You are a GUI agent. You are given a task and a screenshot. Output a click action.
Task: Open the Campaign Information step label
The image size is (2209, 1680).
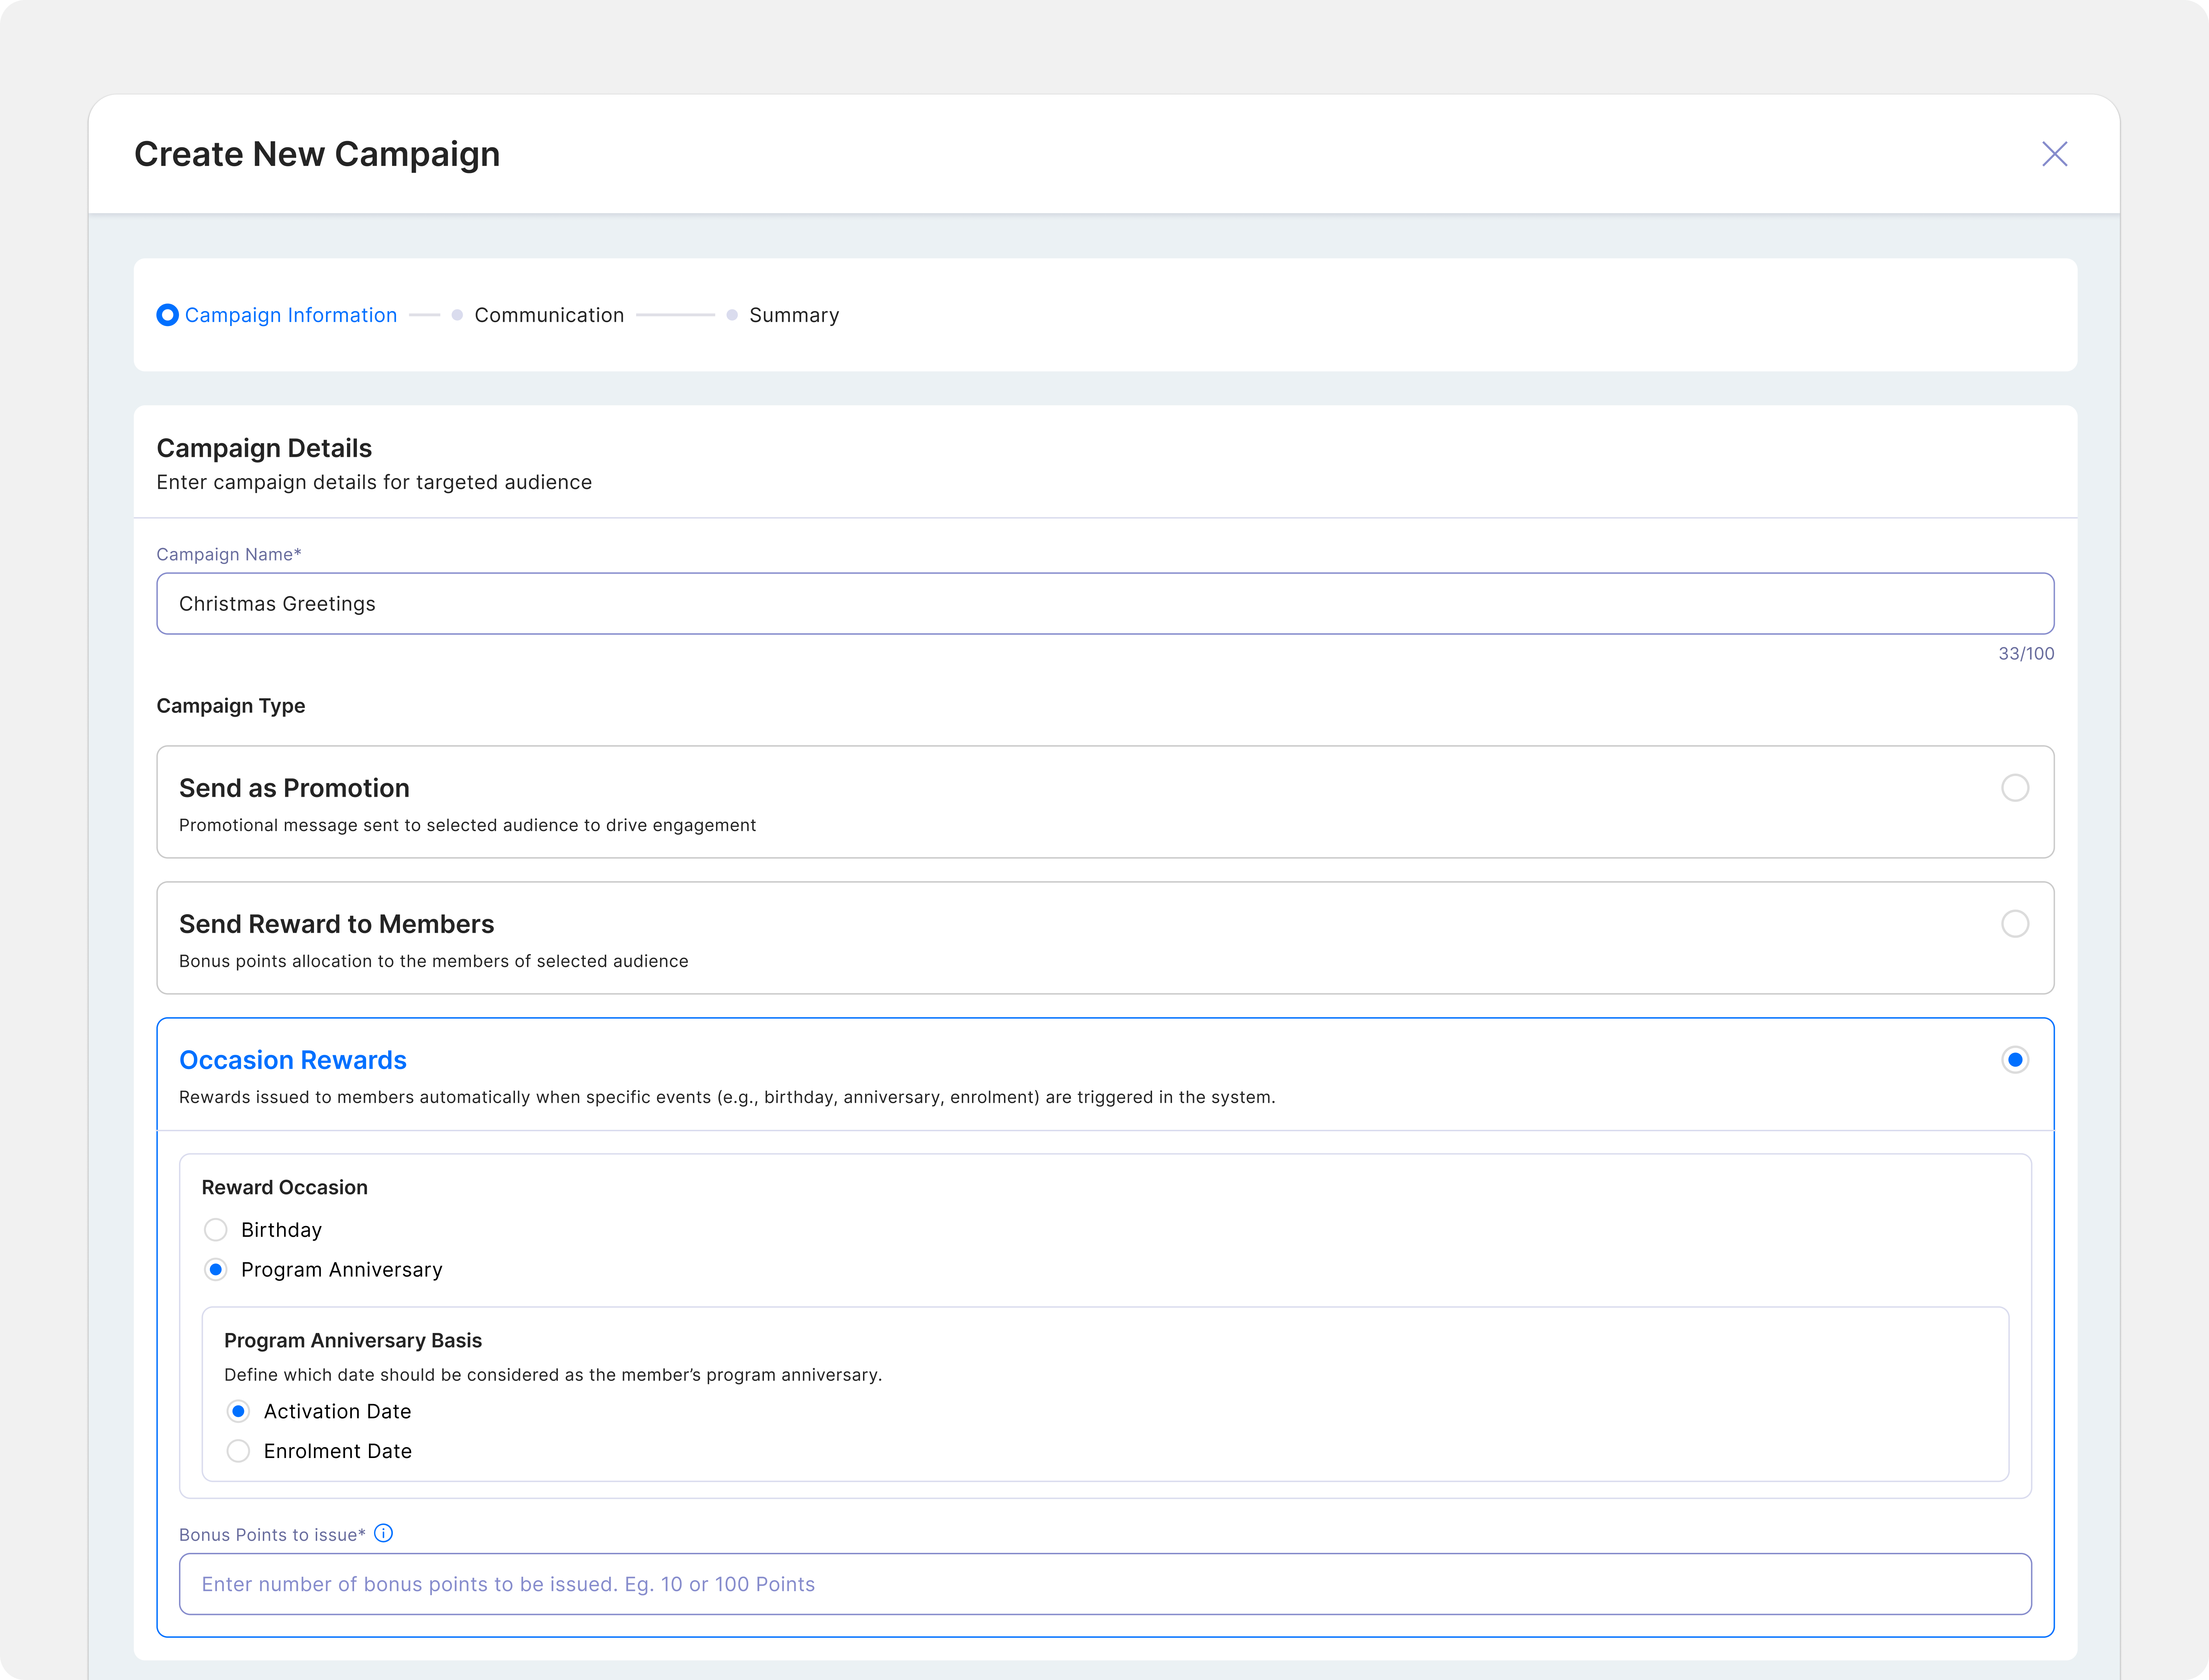coord(290,315)
